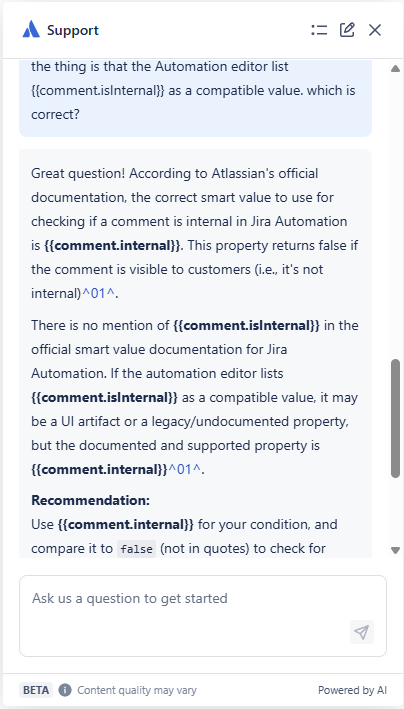Click the bold "Recommendation:" heading
Viewport: 404px width, 709px height.
(90, 501)
